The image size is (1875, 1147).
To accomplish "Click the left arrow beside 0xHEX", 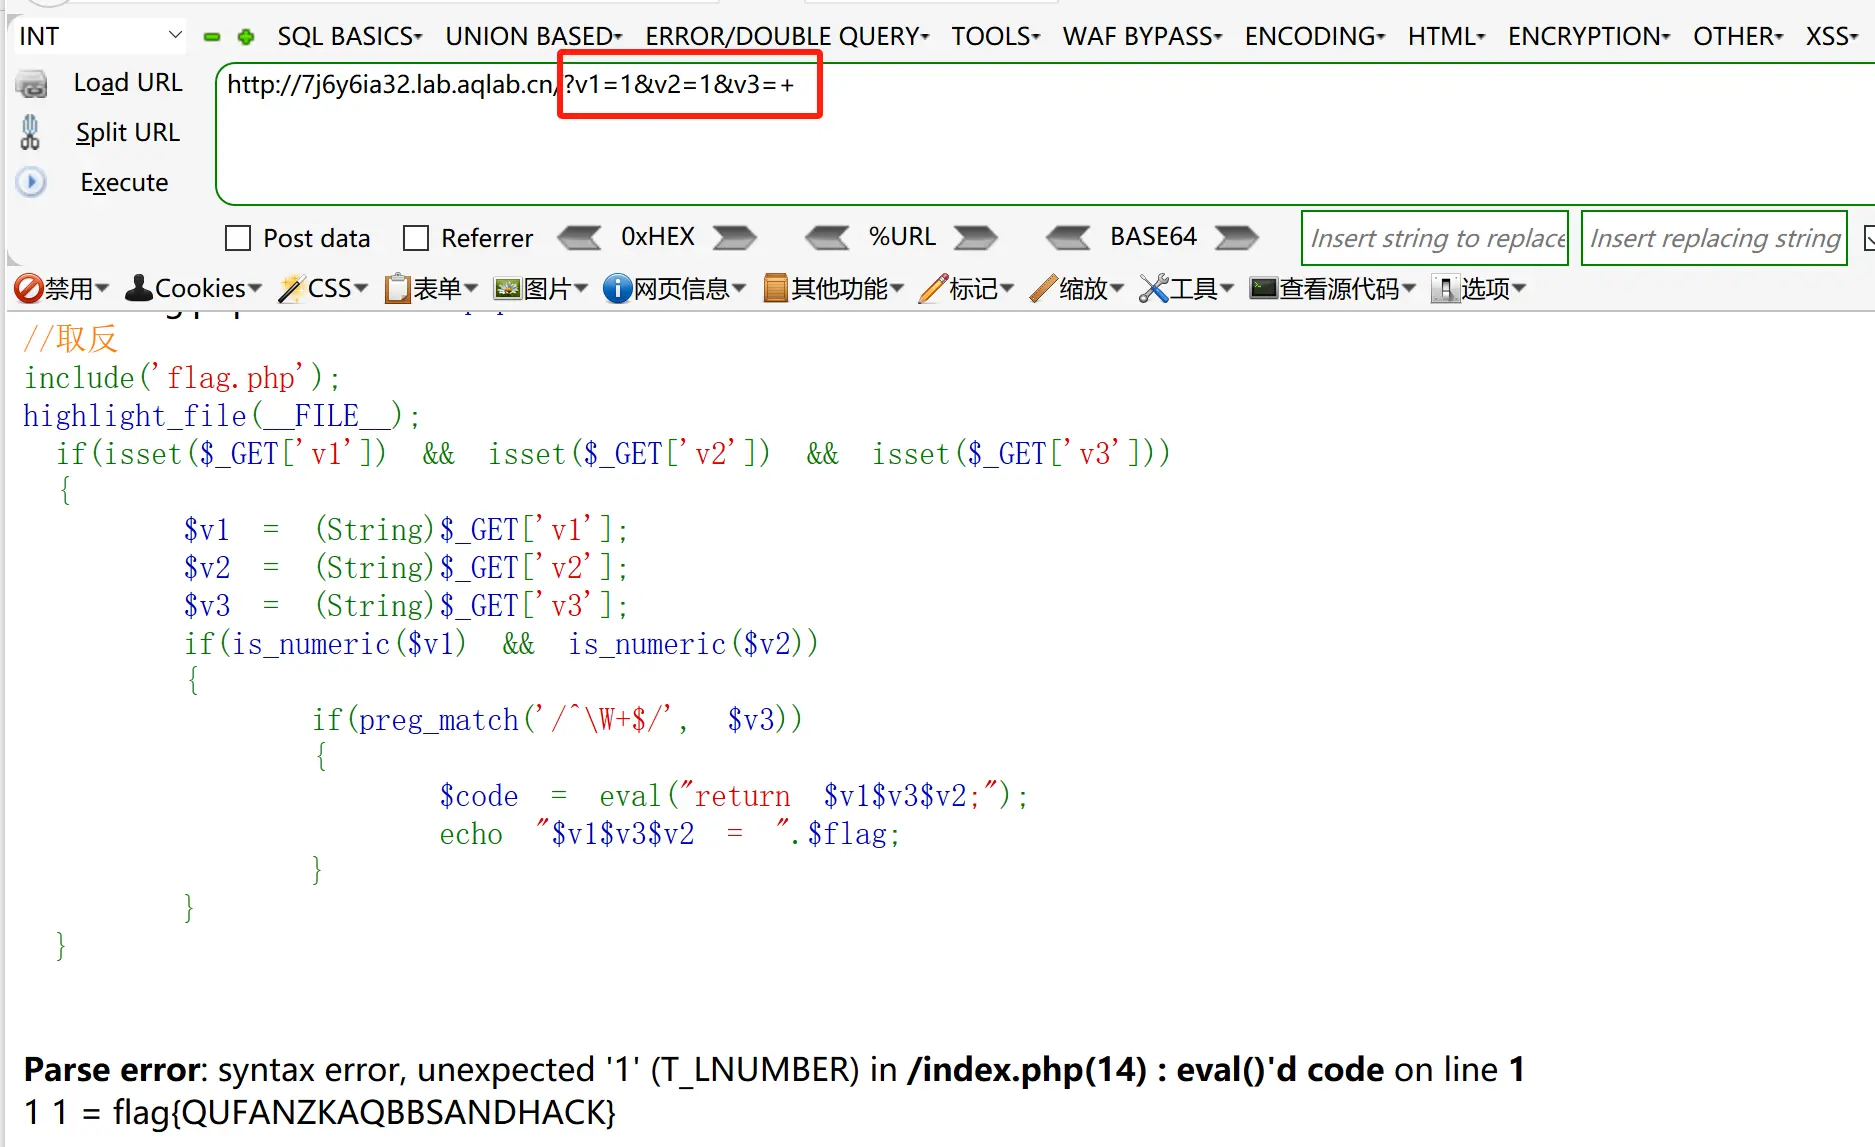I will (x=579, y=238).
